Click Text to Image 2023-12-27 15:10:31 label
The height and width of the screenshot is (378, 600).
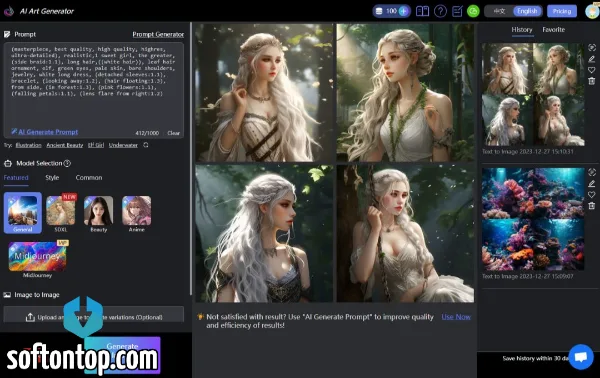(x=528, y=152)
